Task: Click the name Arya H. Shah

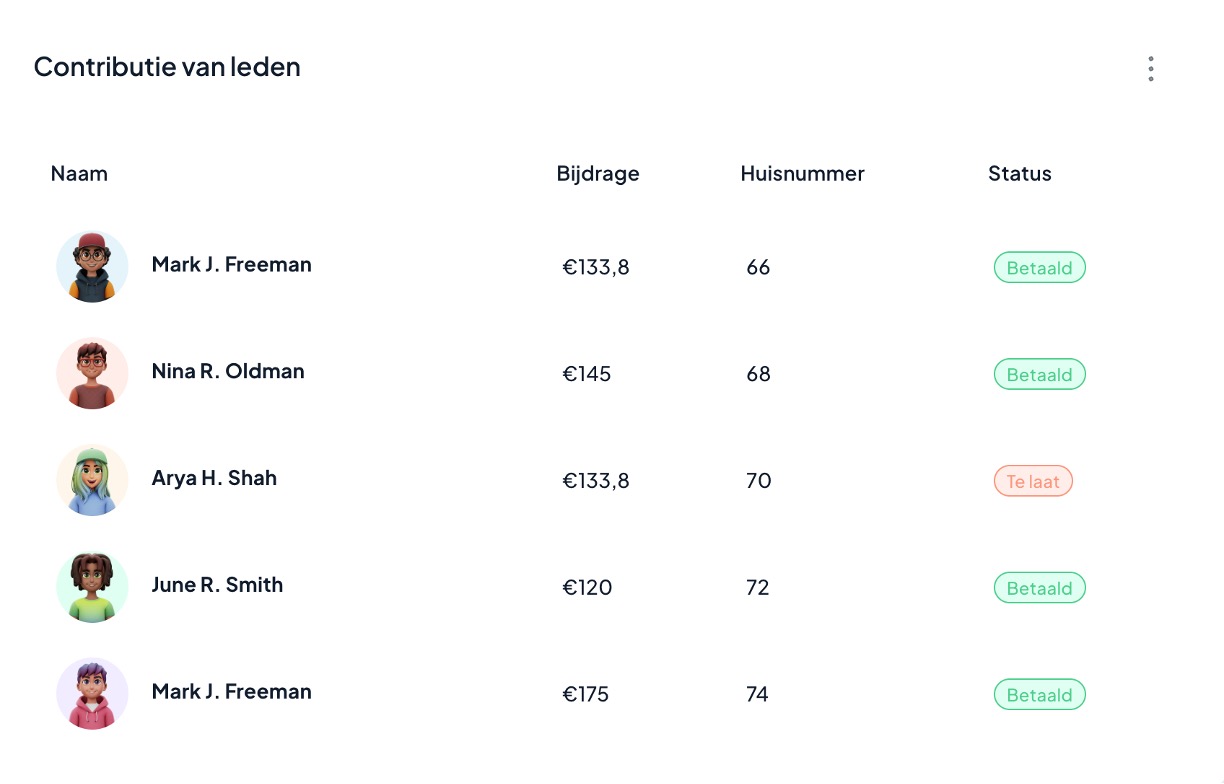Action: [x=214, y=478]
